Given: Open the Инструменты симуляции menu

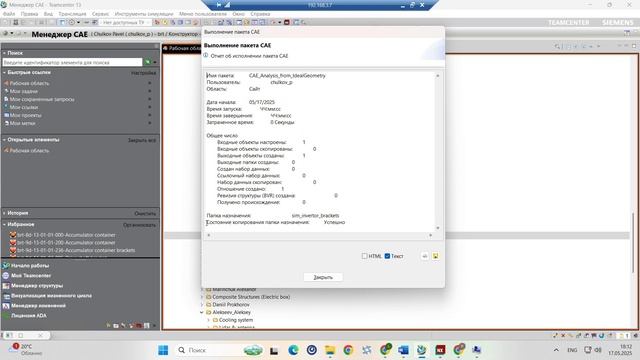Looking at the screenshot, I should click(x=144, y=14).
